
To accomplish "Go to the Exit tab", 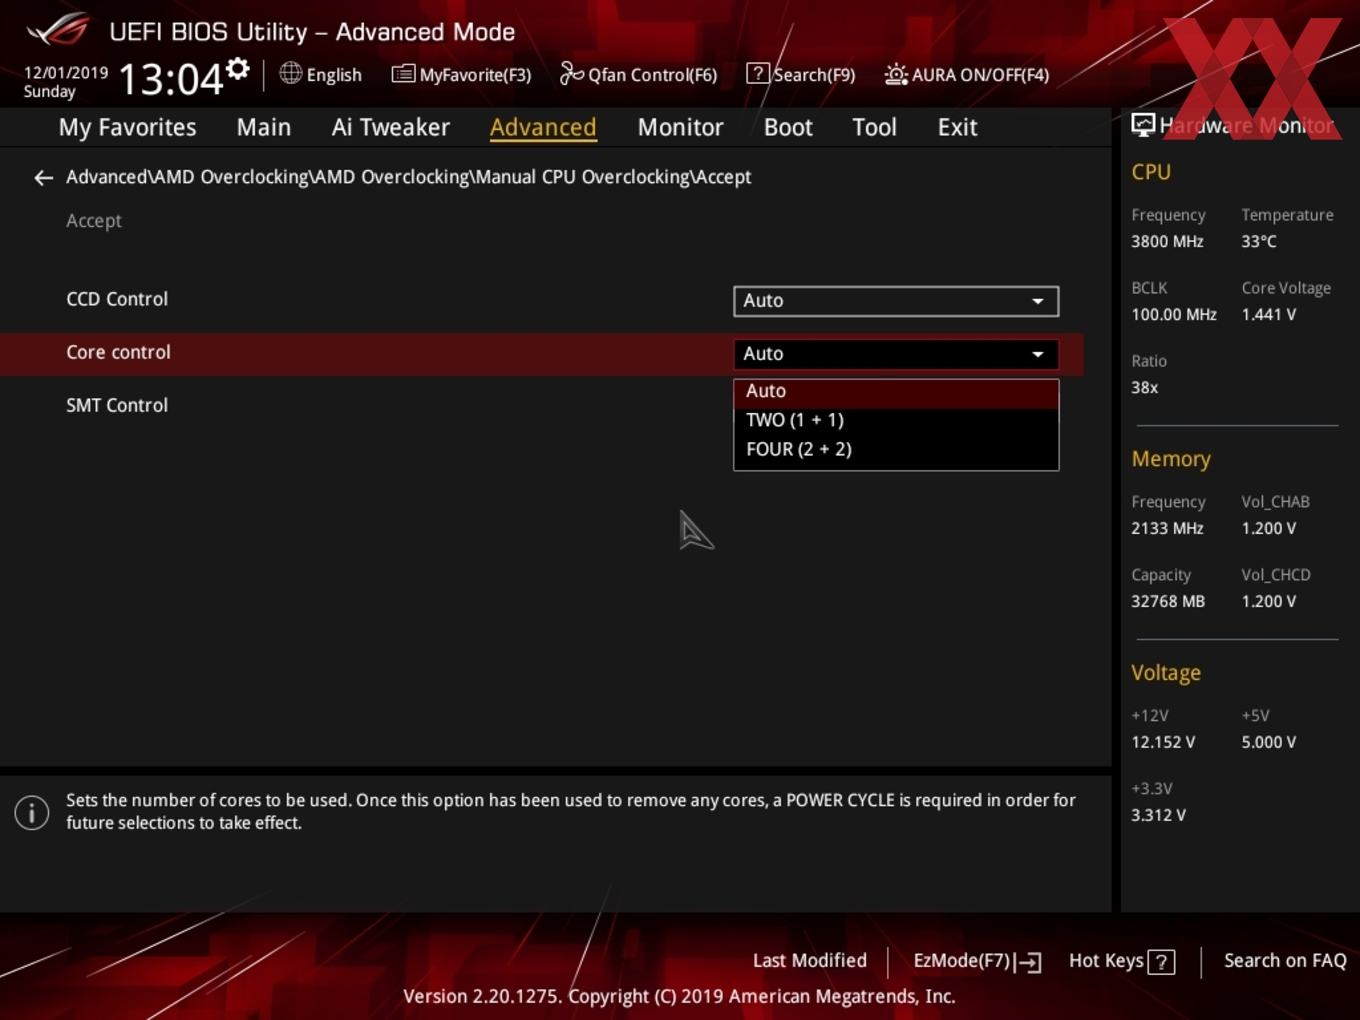I will click(x=957, y=127).
